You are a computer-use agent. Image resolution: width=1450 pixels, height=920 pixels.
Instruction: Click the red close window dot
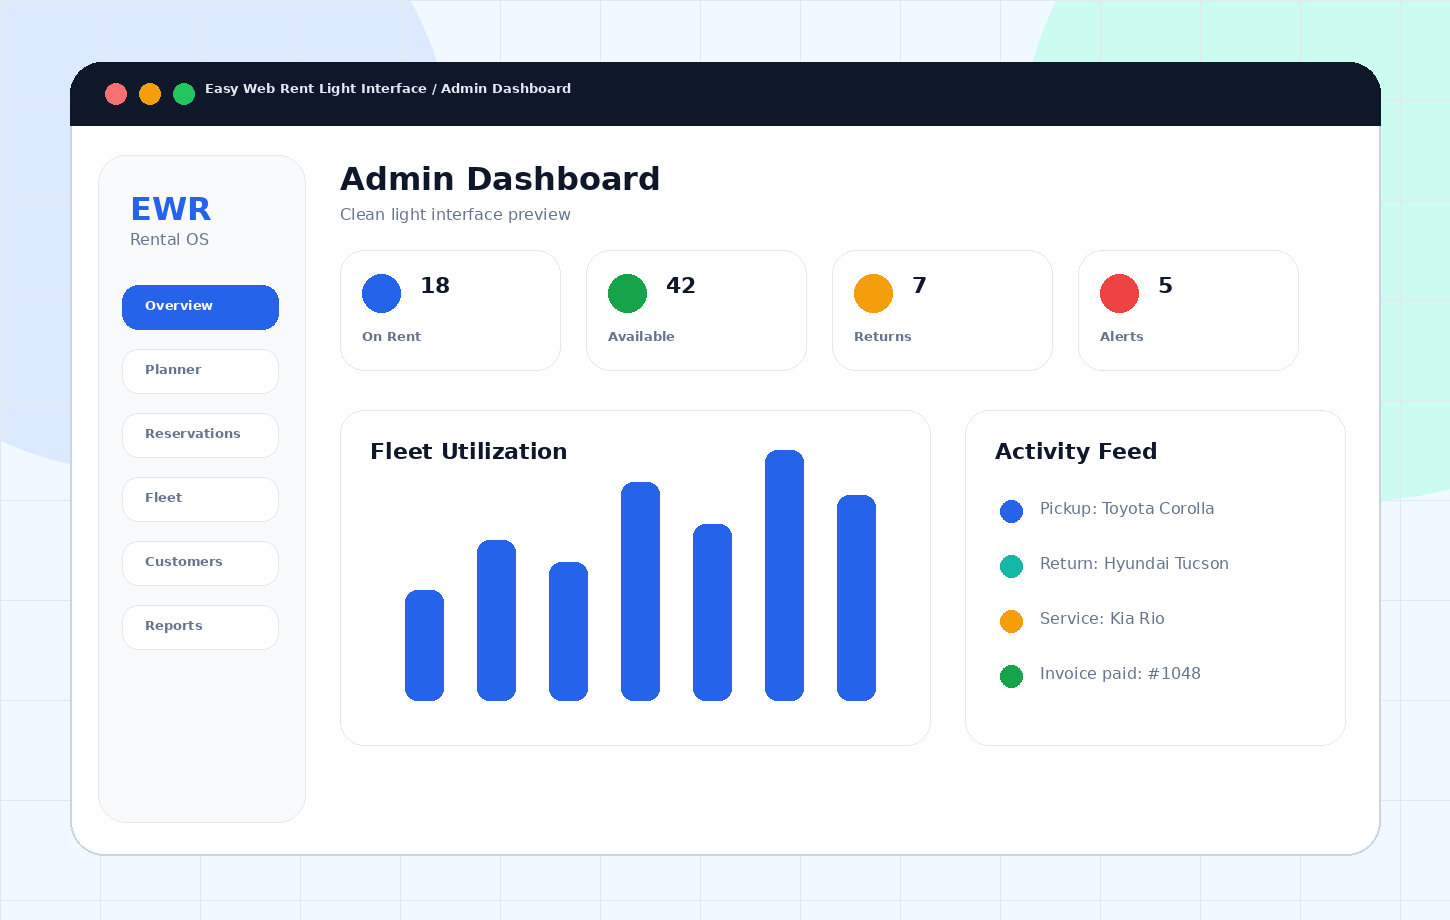[116, 94]
